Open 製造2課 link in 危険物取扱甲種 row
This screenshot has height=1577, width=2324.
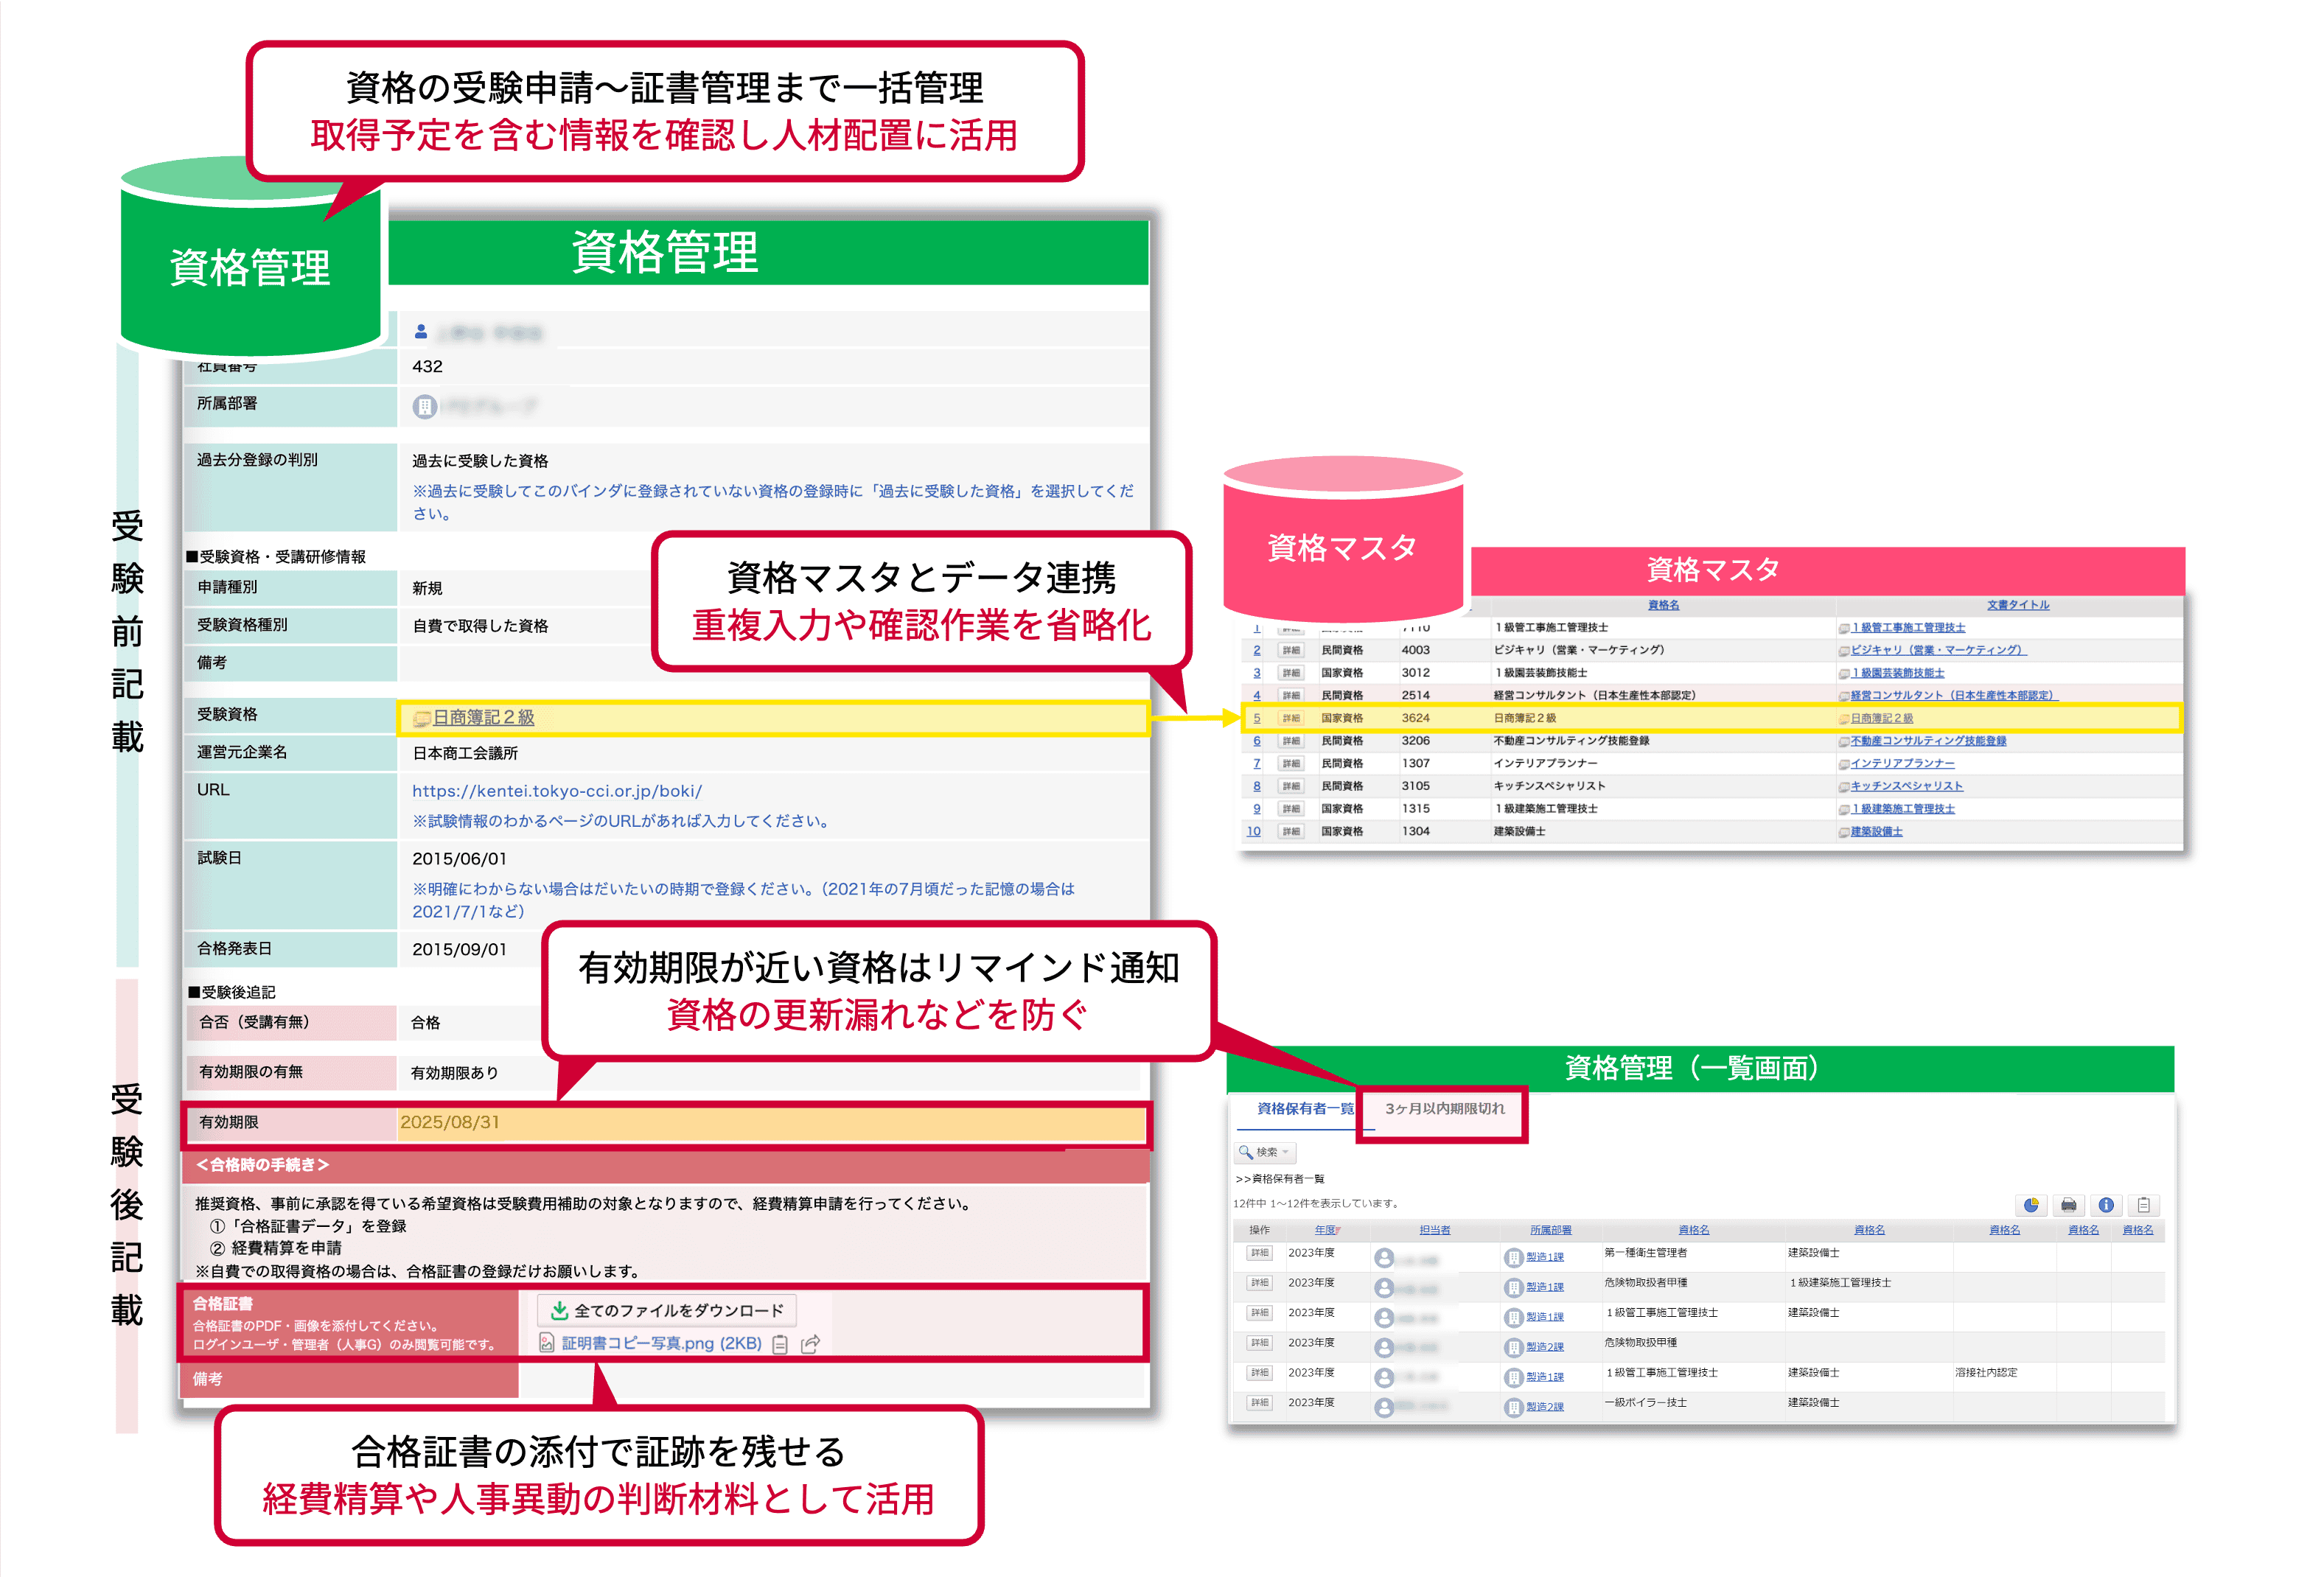(1544, 1348)
